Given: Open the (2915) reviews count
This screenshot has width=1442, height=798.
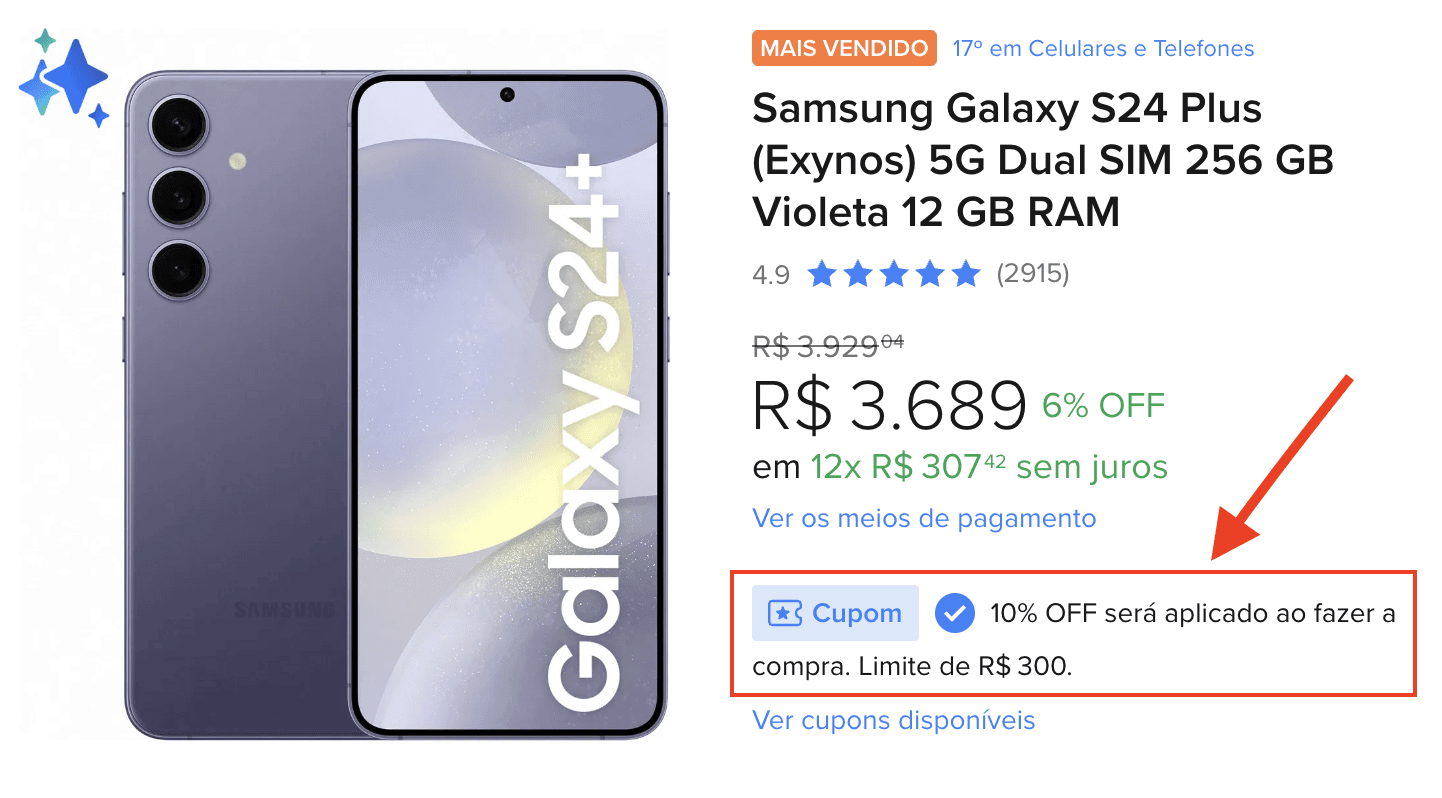Looking at the screenshot, I should pos(1033,274).
